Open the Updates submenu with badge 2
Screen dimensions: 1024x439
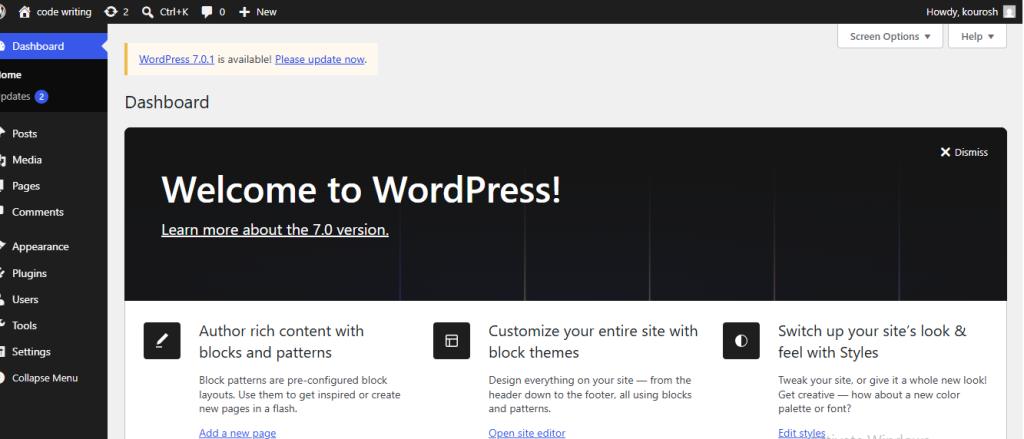54,97
